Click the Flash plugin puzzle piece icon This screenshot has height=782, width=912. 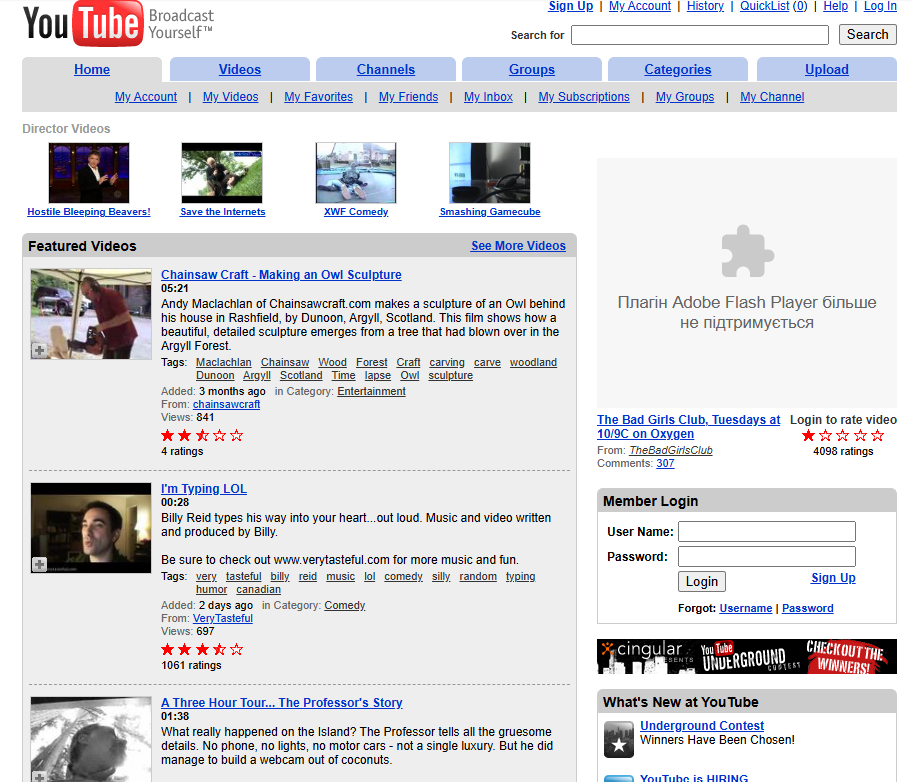tap(747, 251)
